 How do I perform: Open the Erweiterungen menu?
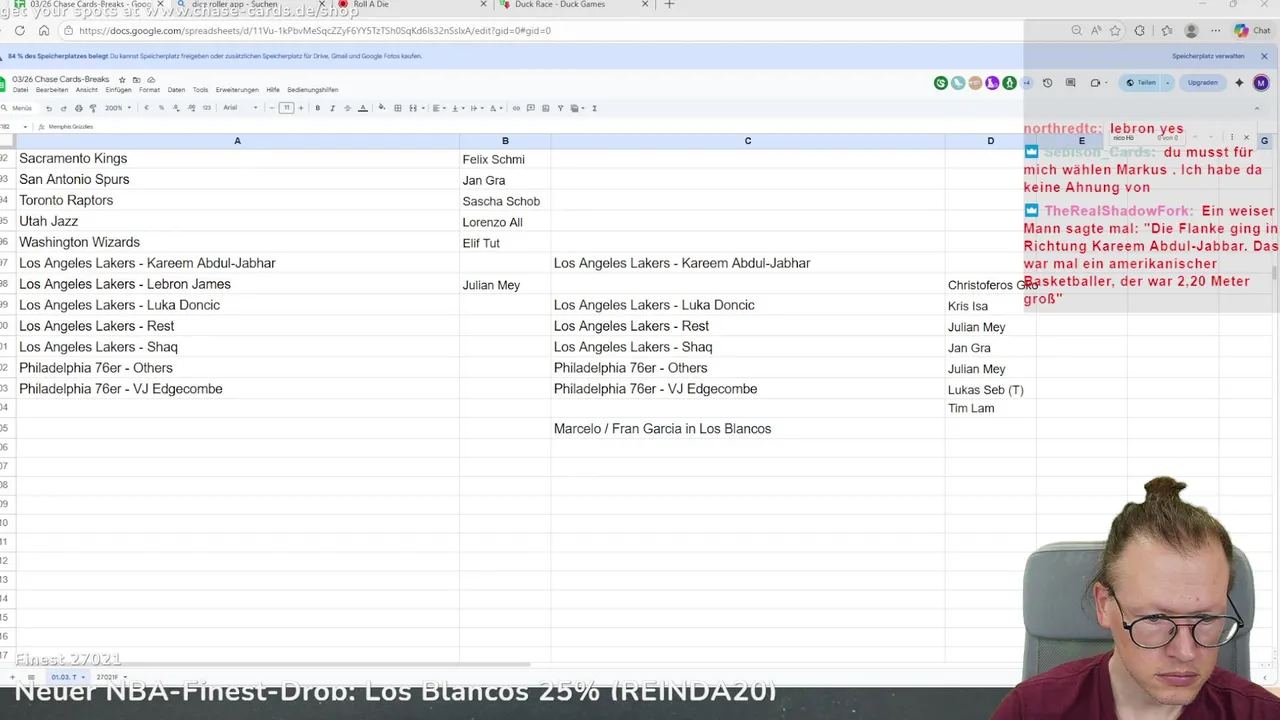coord(237,90)
